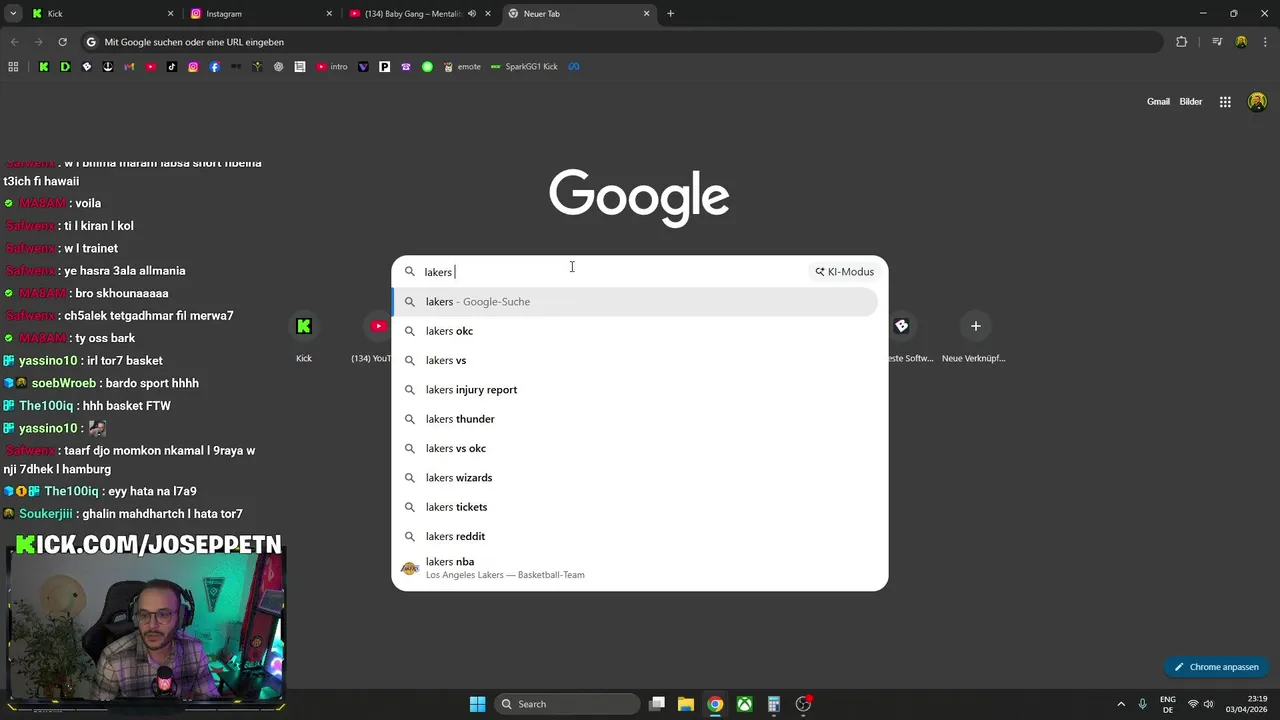Viewport: 1280px width, 720px height.
Task: Open the Chrome profile avatar in the toolbar
Action: click(x=1241, y=42)
